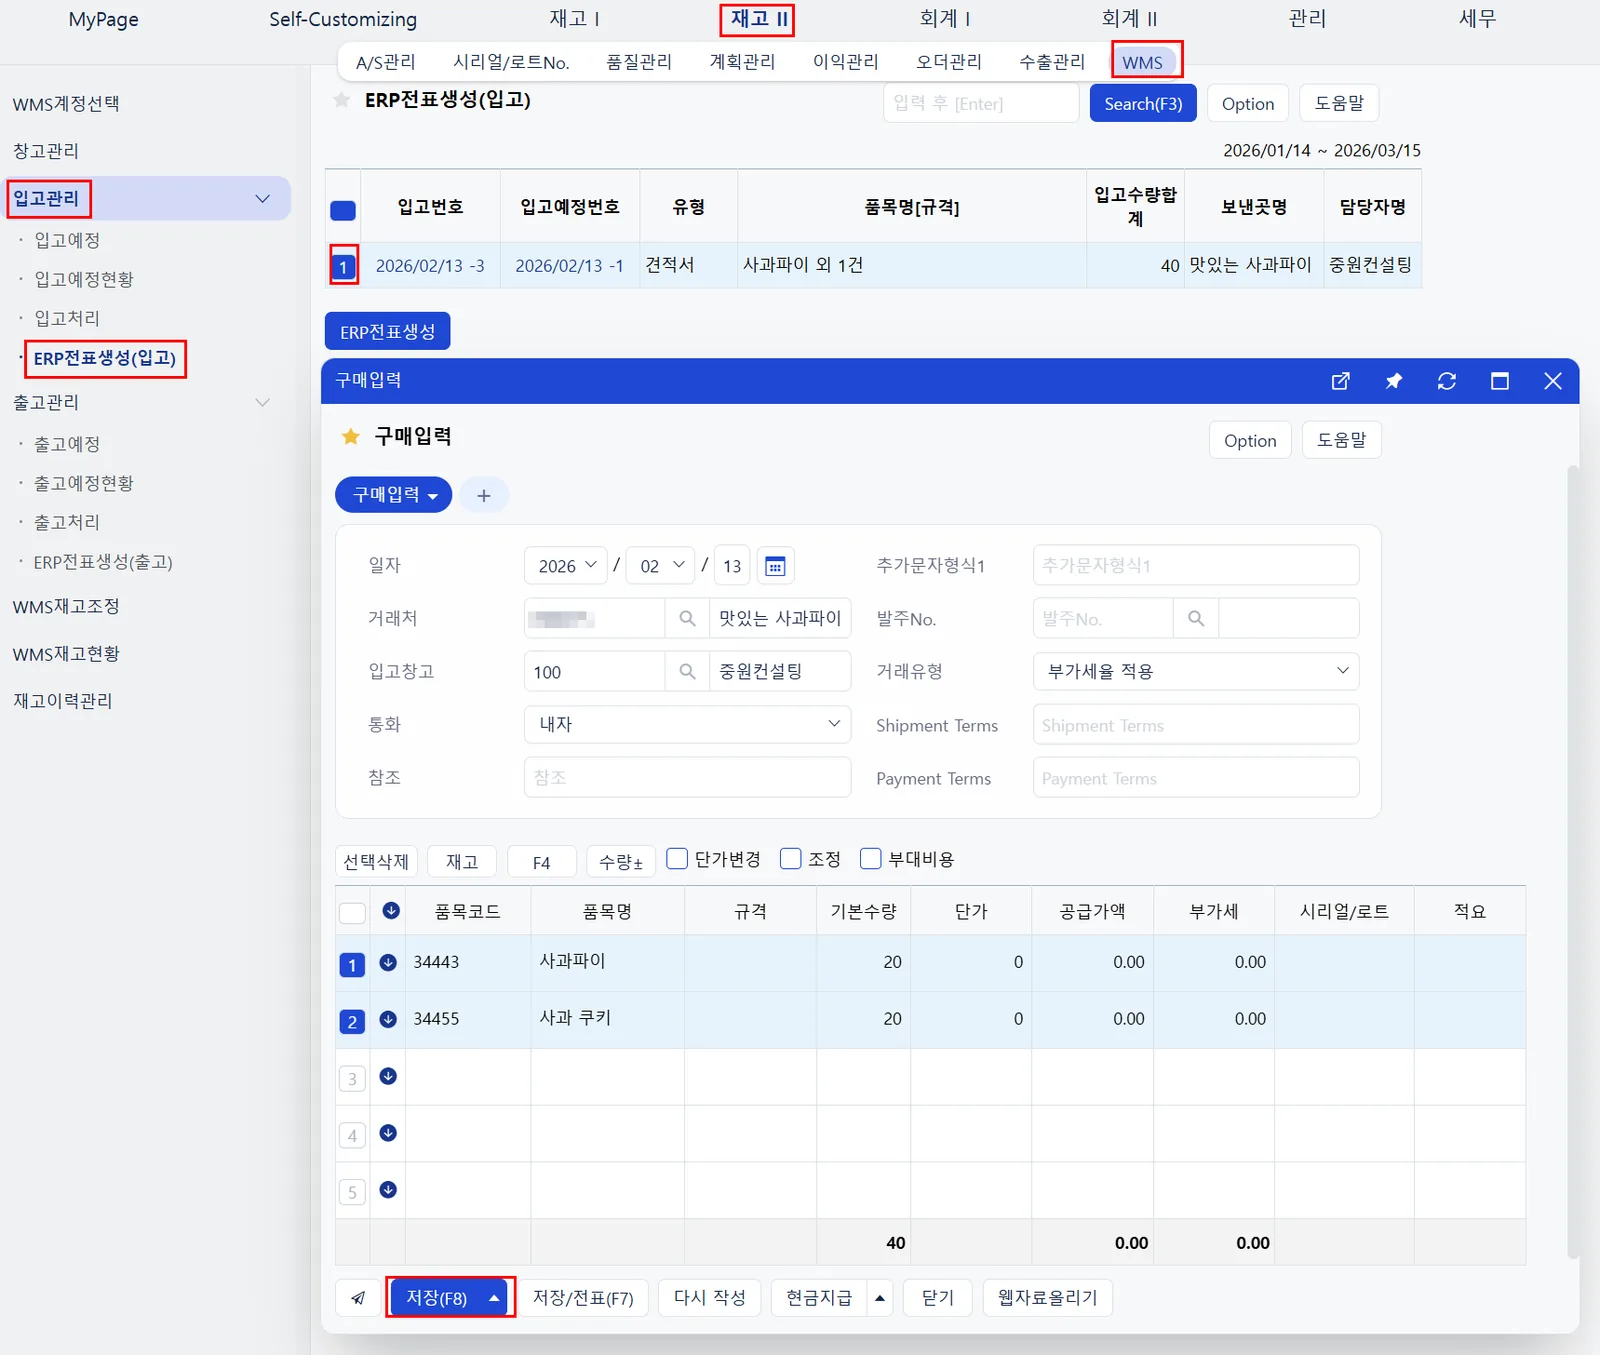Enable the 단가변경 checkbox
This screenshot has width=1600, height=1355.
coord(677,859)
